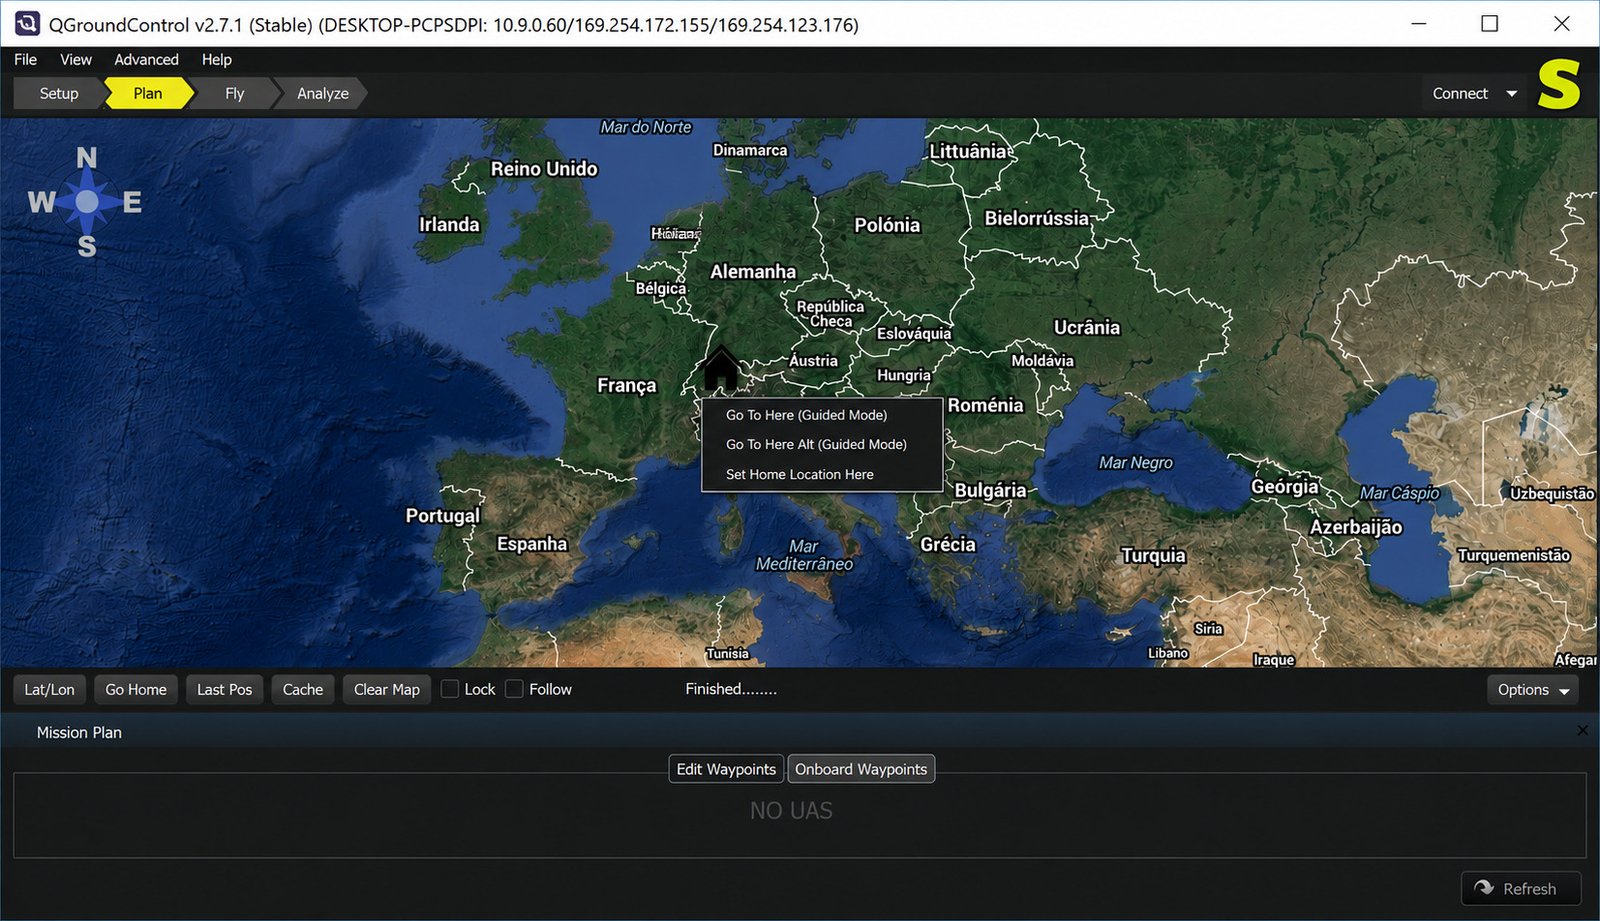1600x921 pixels.
Task: Click the Reino Unido map label
Action: 544,169
